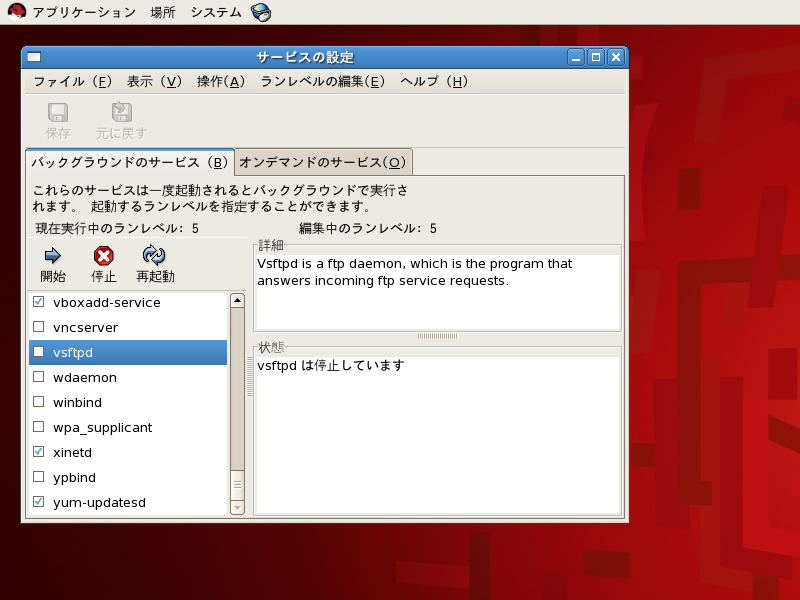Click the Revert (元に戻す) toolbar icon
This screenshot has height=600, width=800.
coord(121,113)
